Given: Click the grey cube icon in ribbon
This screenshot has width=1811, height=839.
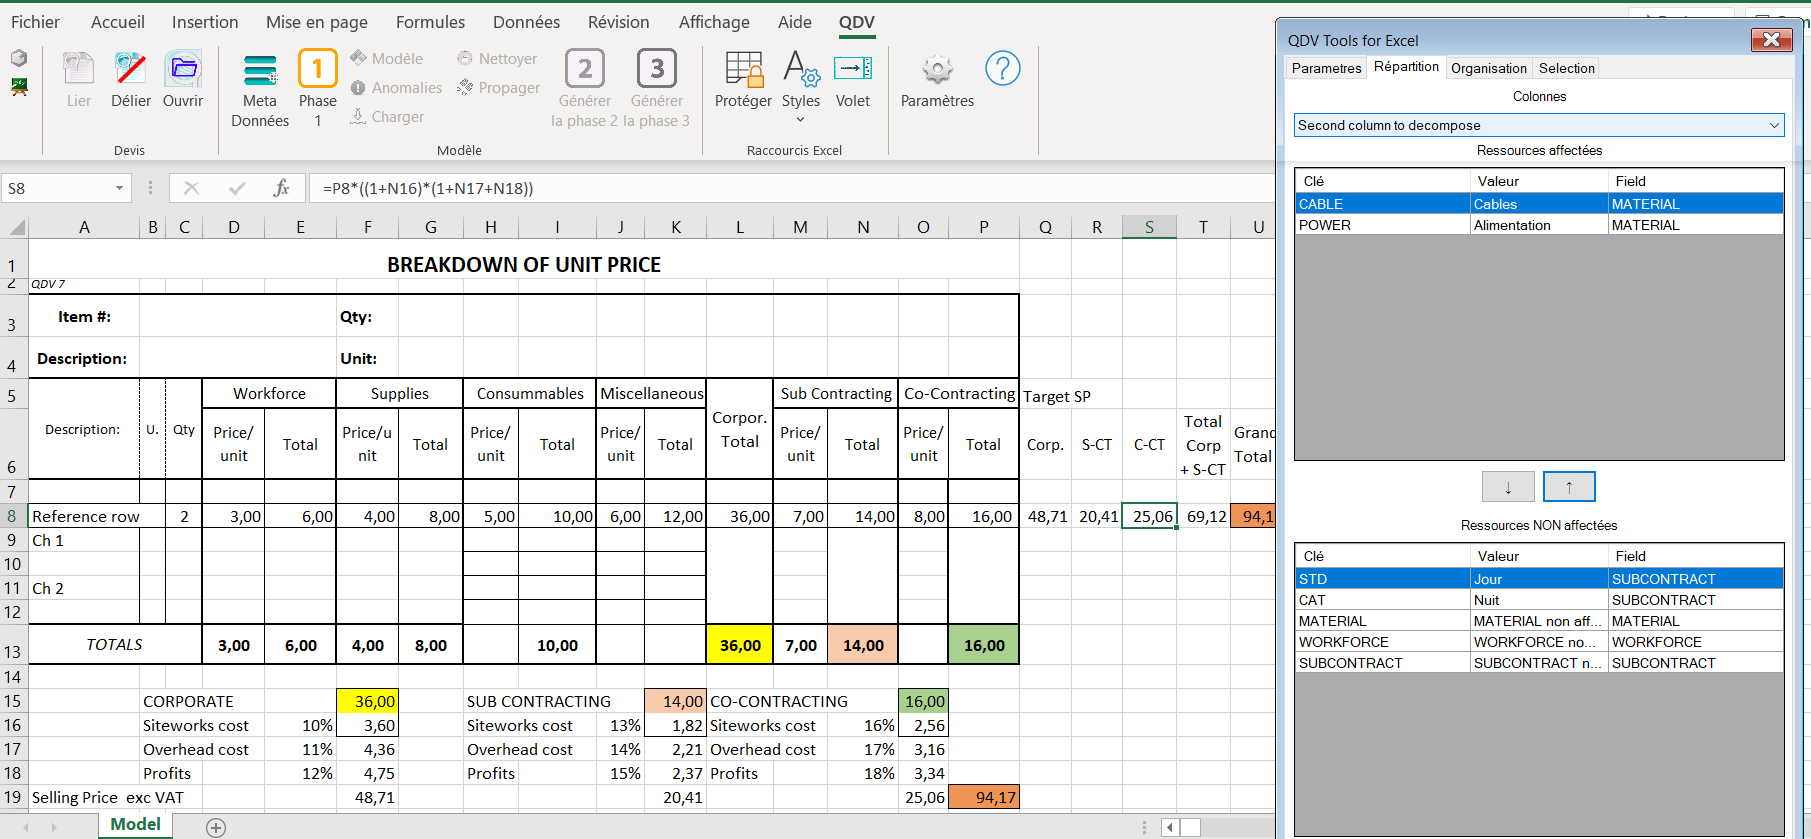Looking at the screenshot, I should pos(19,58).
